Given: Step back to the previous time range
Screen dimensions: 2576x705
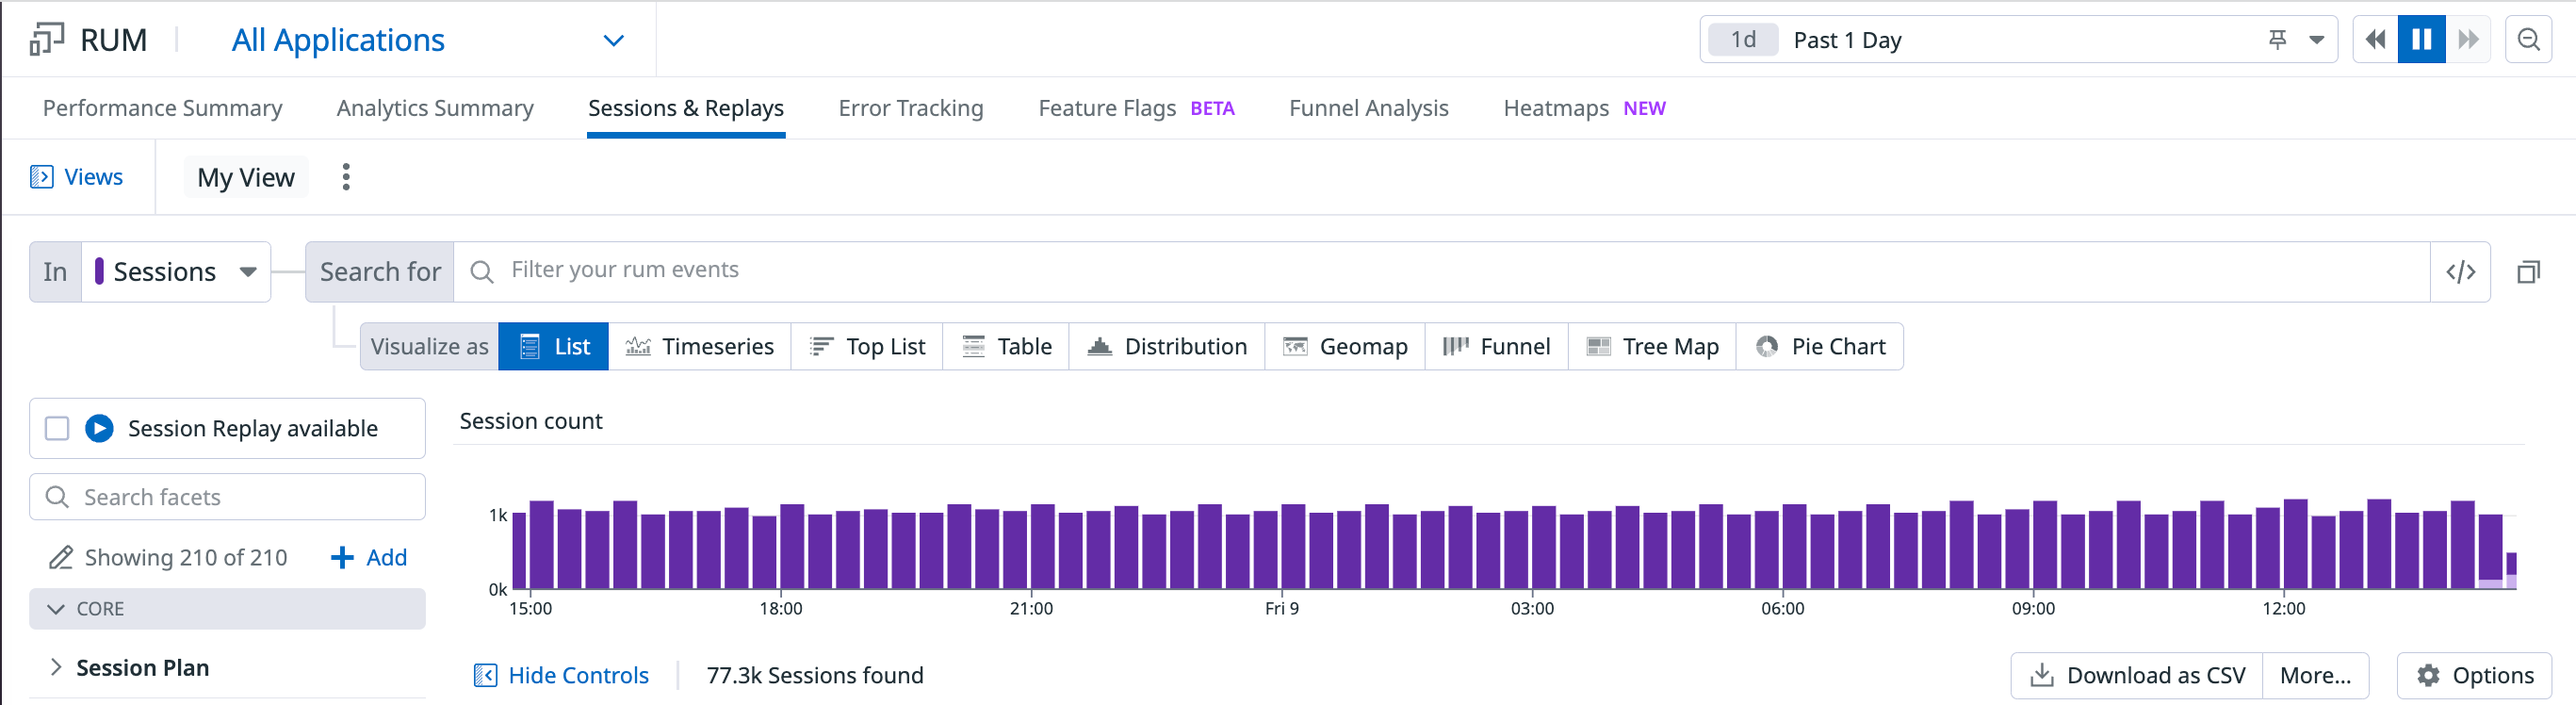Looking at the screenshot, I should tap(2375, 40).
